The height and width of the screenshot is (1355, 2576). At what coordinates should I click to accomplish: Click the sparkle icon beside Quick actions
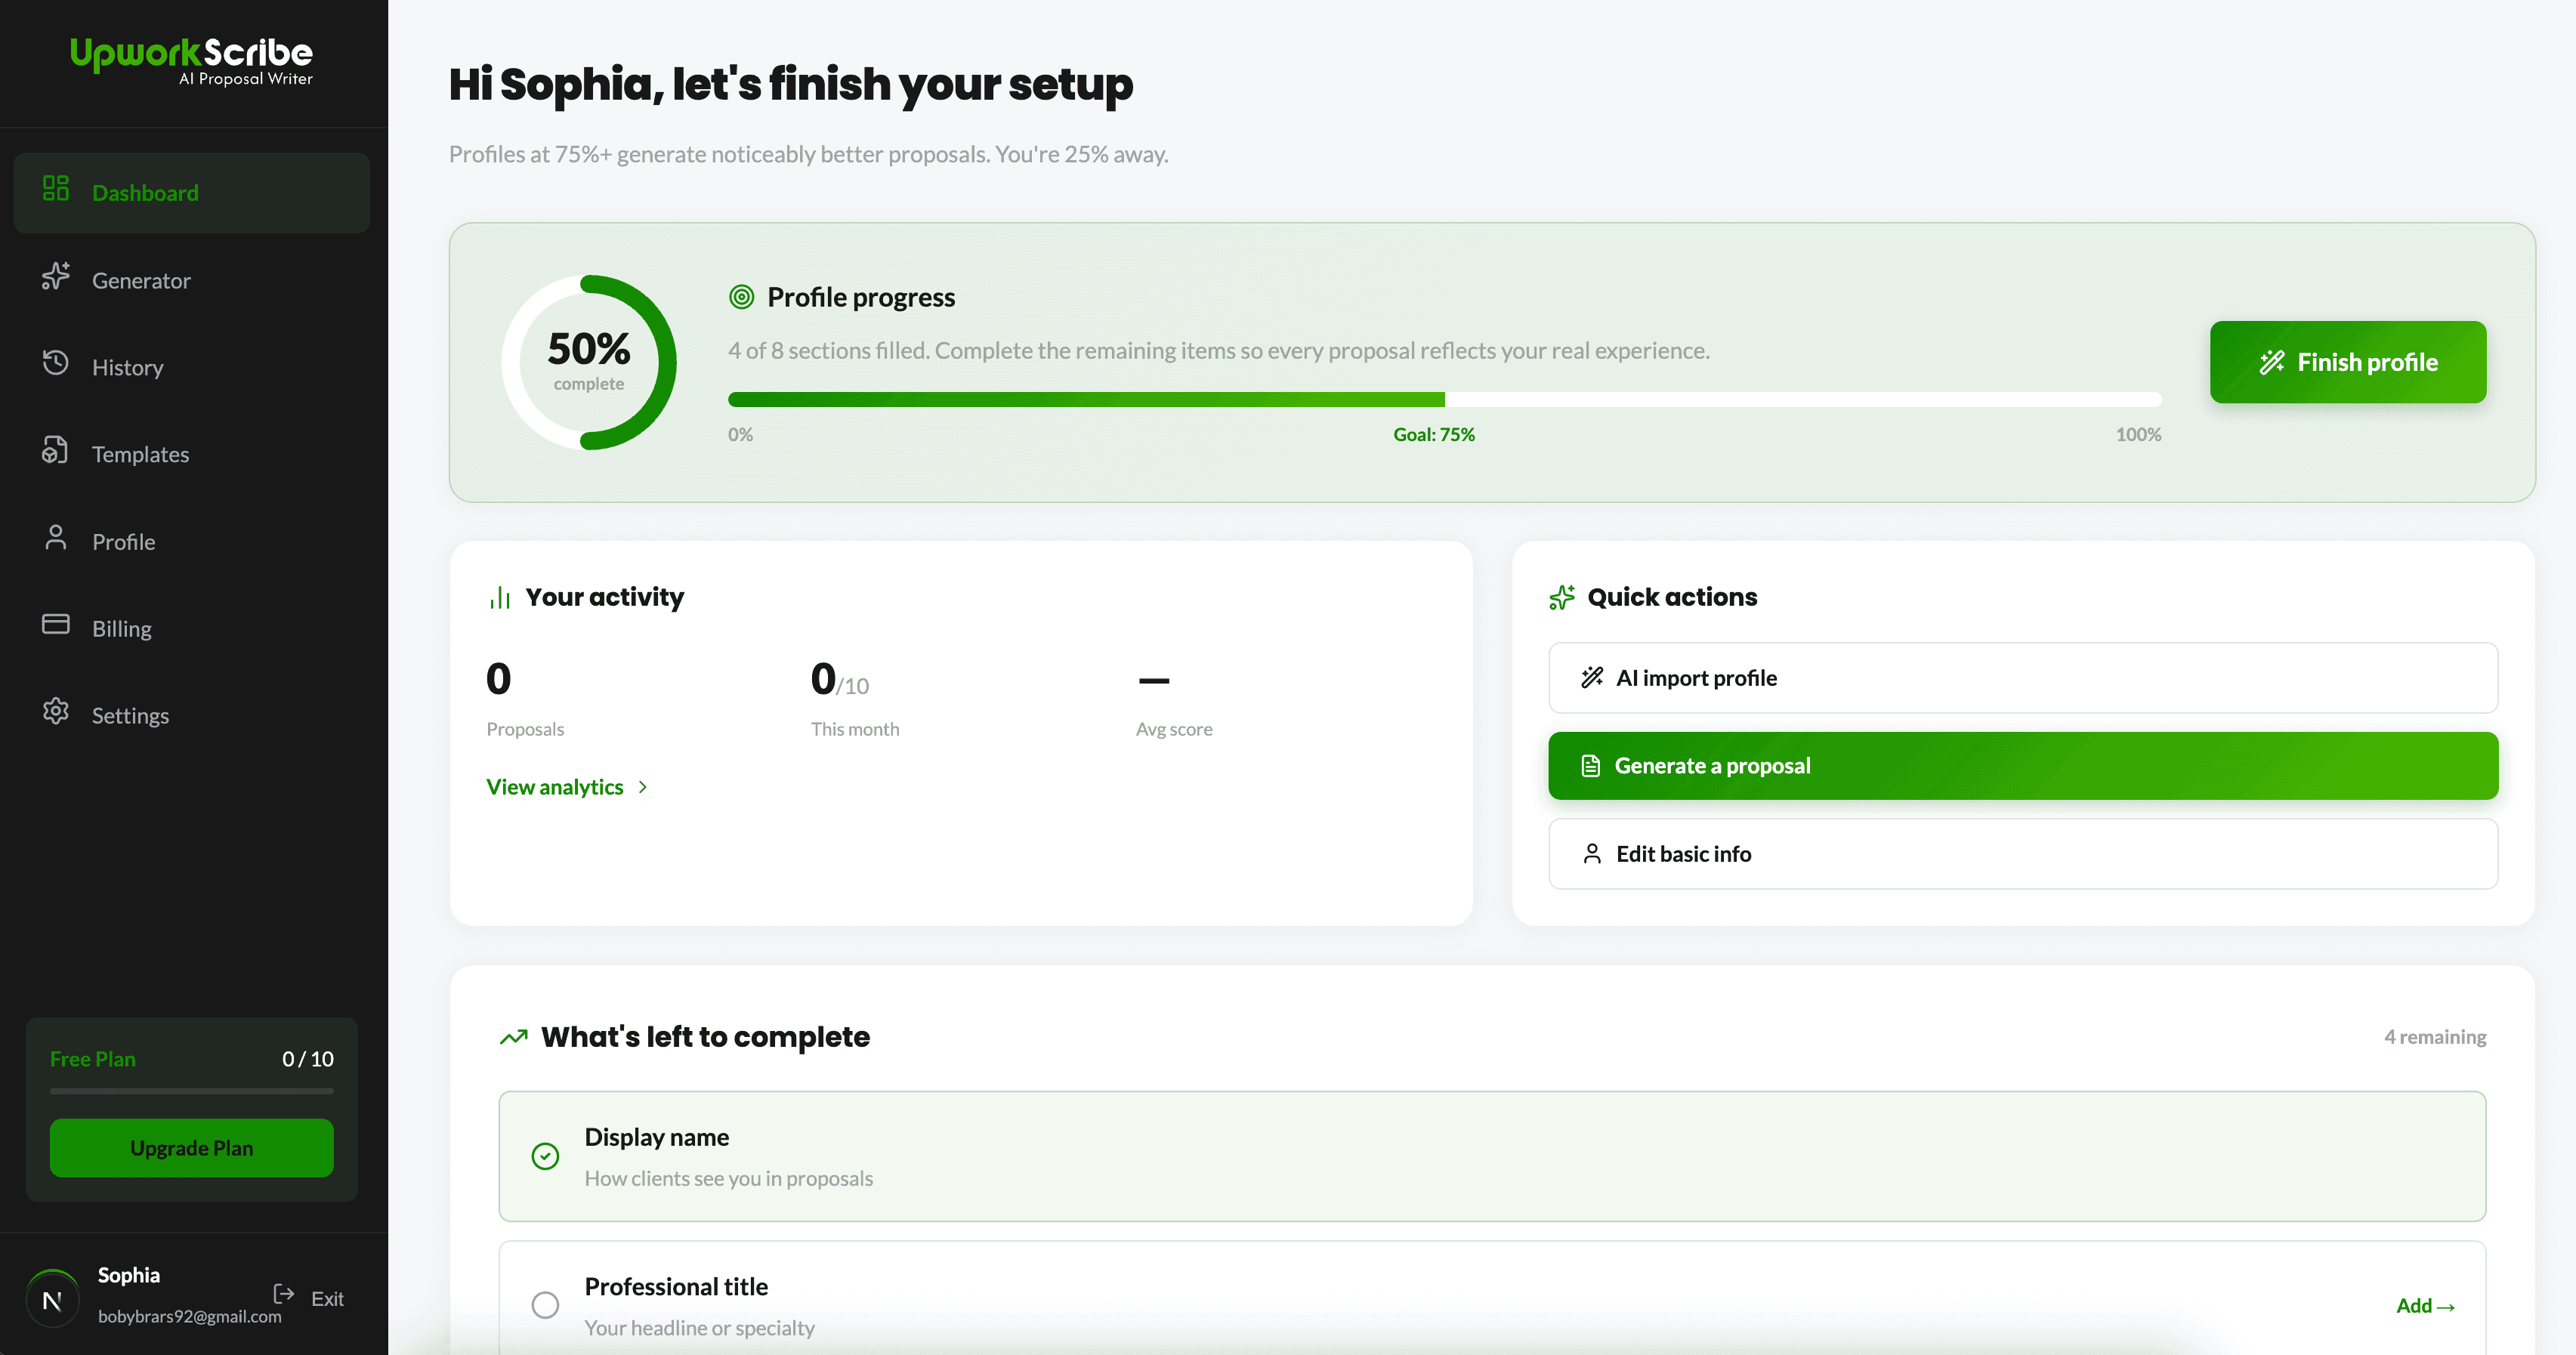1562,597
